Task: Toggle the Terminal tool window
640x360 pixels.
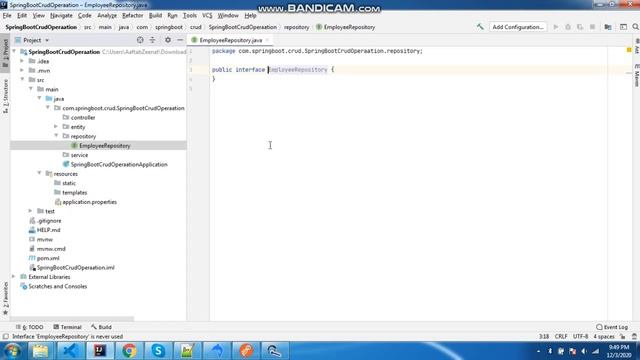Action: pyautogui.click(x=67, y=327)
